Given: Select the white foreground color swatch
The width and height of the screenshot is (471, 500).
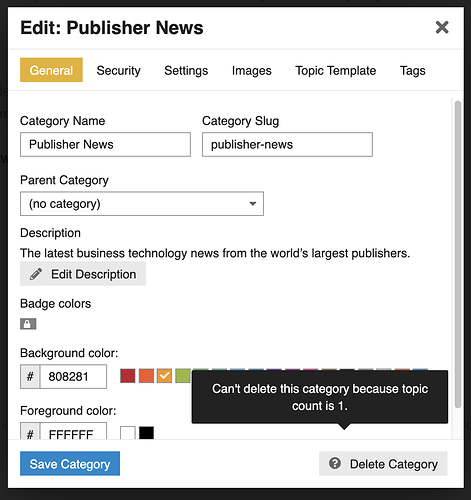Looking at the screenshot, I should (128, 433).
